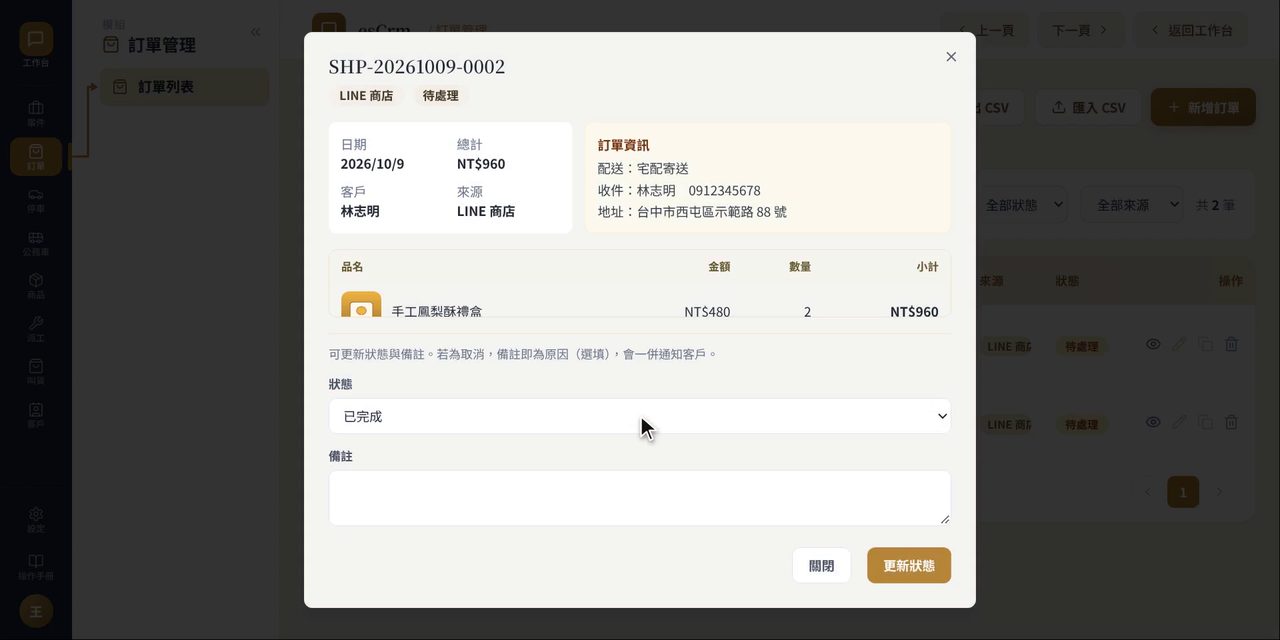Edit the lower order row via pencil icon

click(x=1179, y=422)
